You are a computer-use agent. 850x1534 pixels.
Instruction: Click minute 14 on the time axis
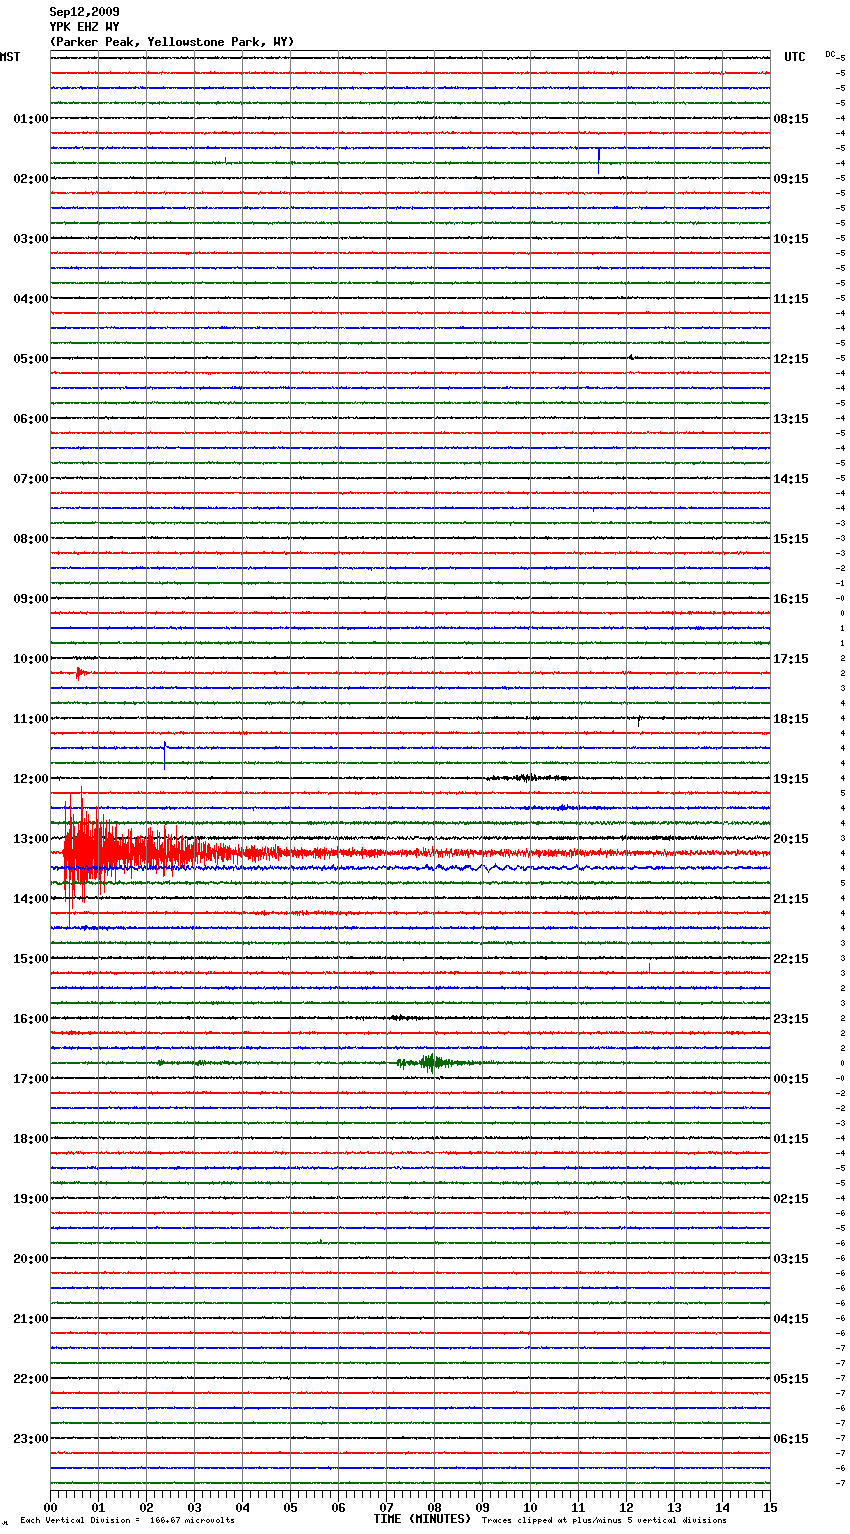[722, 1507]
